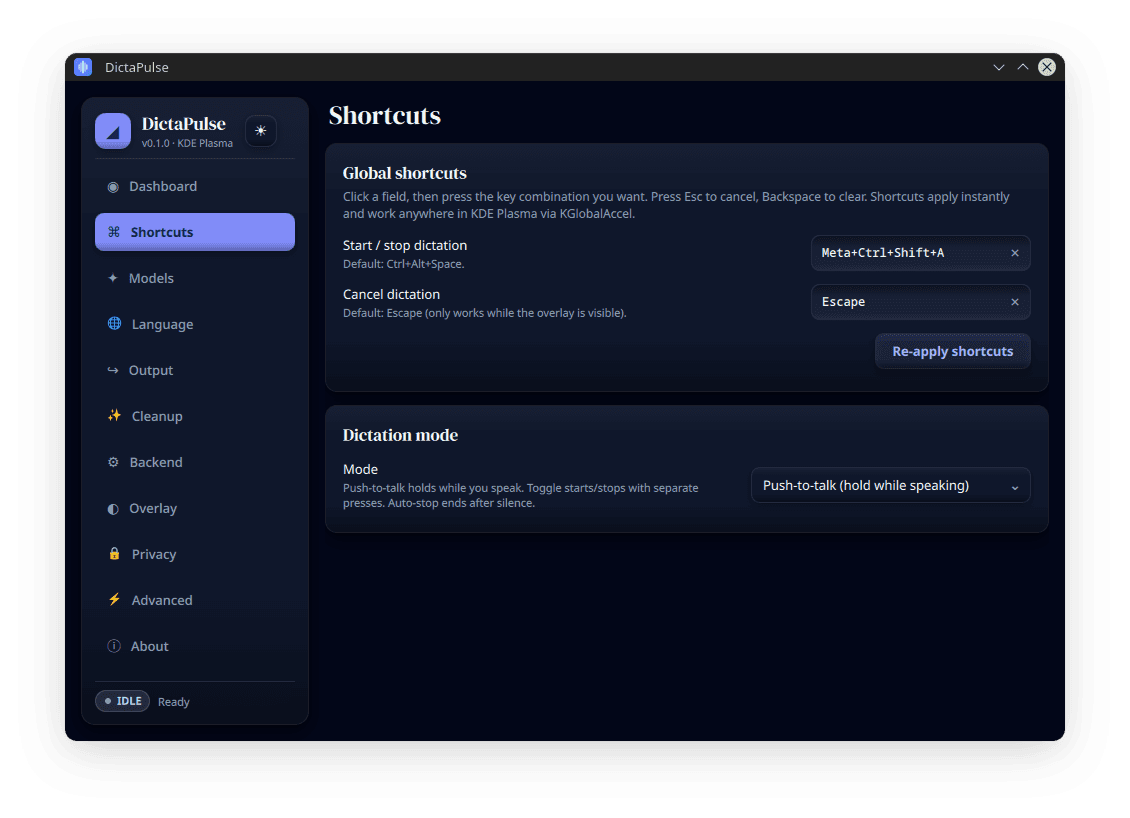Image resolution: width=1130 pixels, height=818 pixels.
Task: Click 'v0.1.0 · KDE Plasma' version text
Action: coord(187,143)
